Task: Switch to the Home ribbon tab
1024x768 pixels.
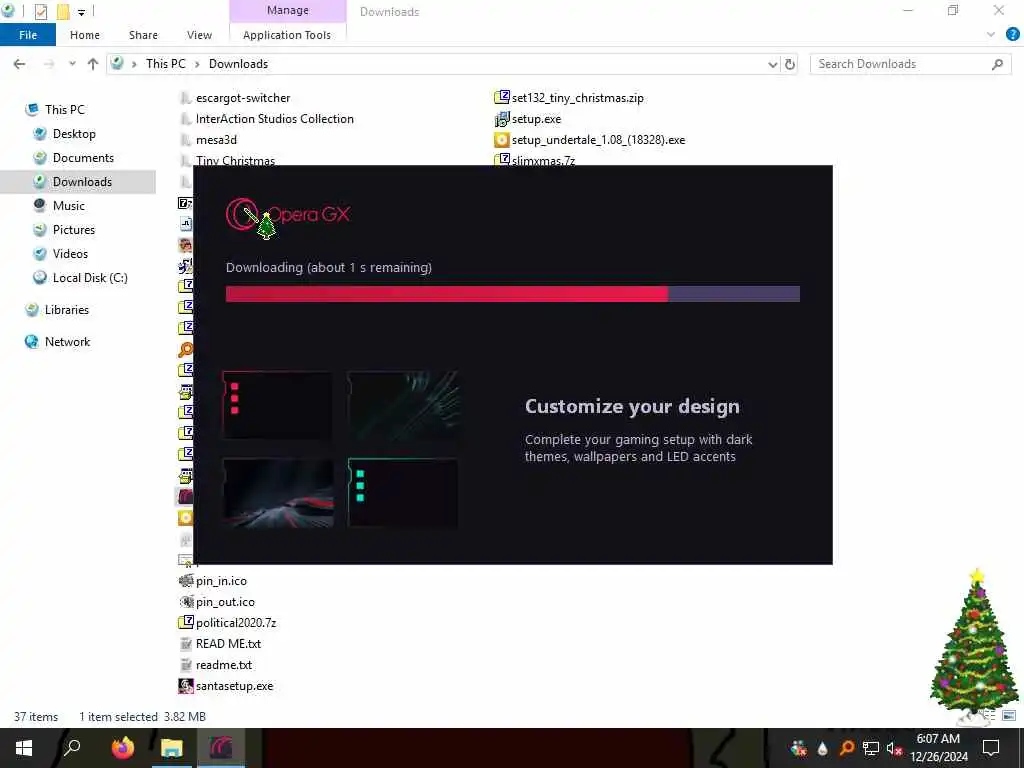Action: [85, 35]
